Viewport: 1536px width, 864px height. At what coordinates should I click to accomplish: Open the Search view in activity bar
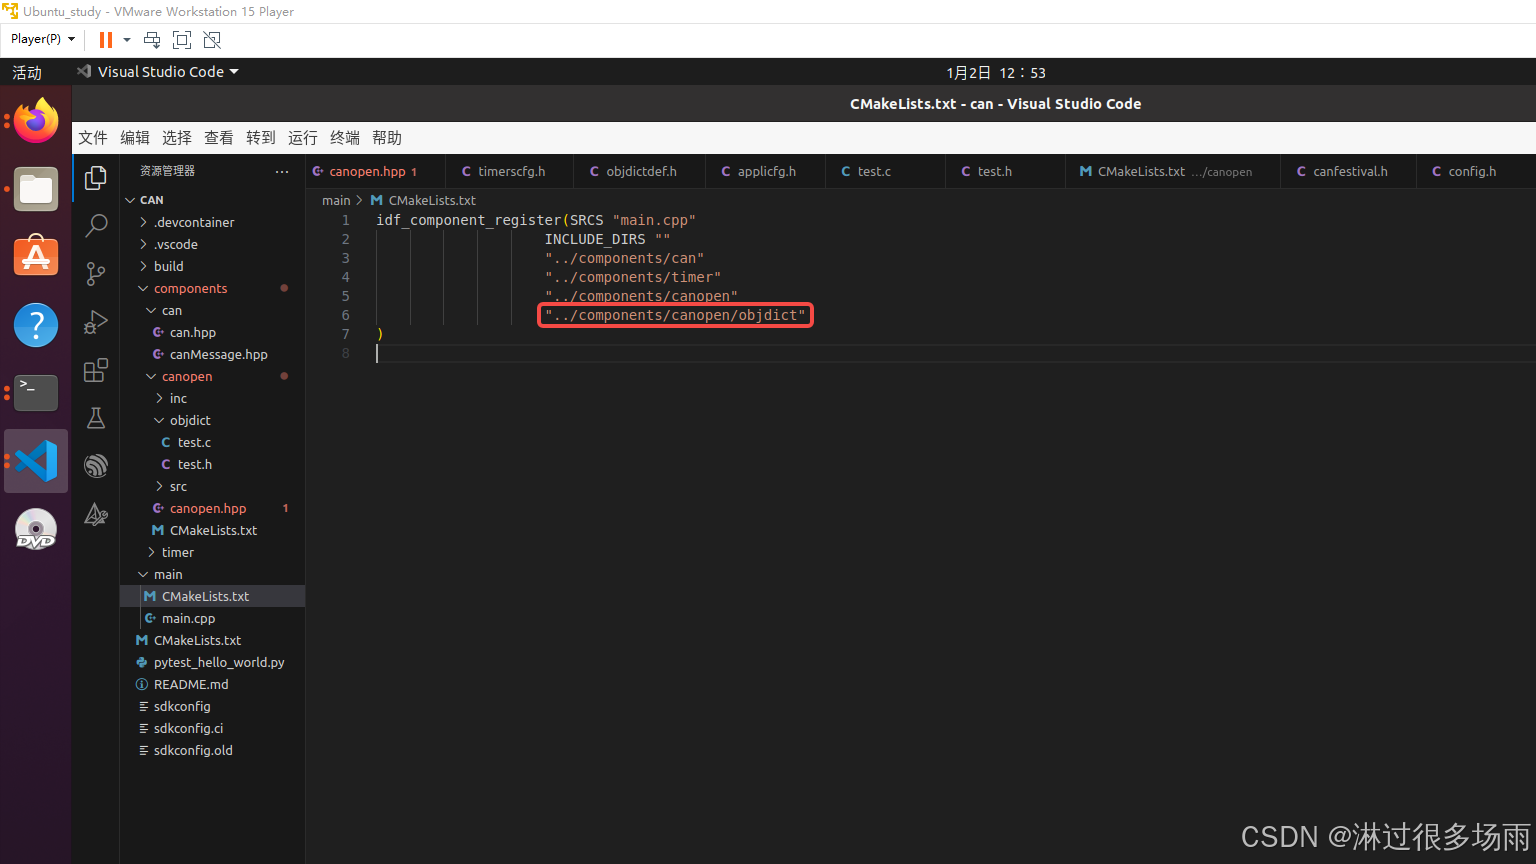96,225
